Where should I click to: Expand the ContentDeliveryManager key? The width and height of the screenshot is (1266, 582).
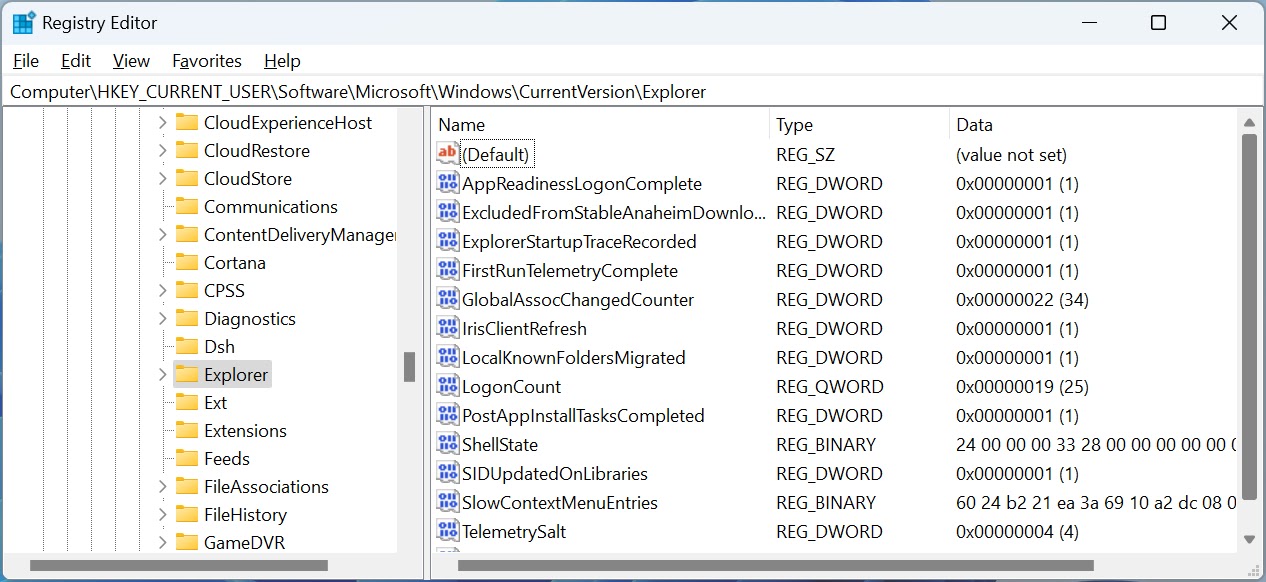pos(162,234)
